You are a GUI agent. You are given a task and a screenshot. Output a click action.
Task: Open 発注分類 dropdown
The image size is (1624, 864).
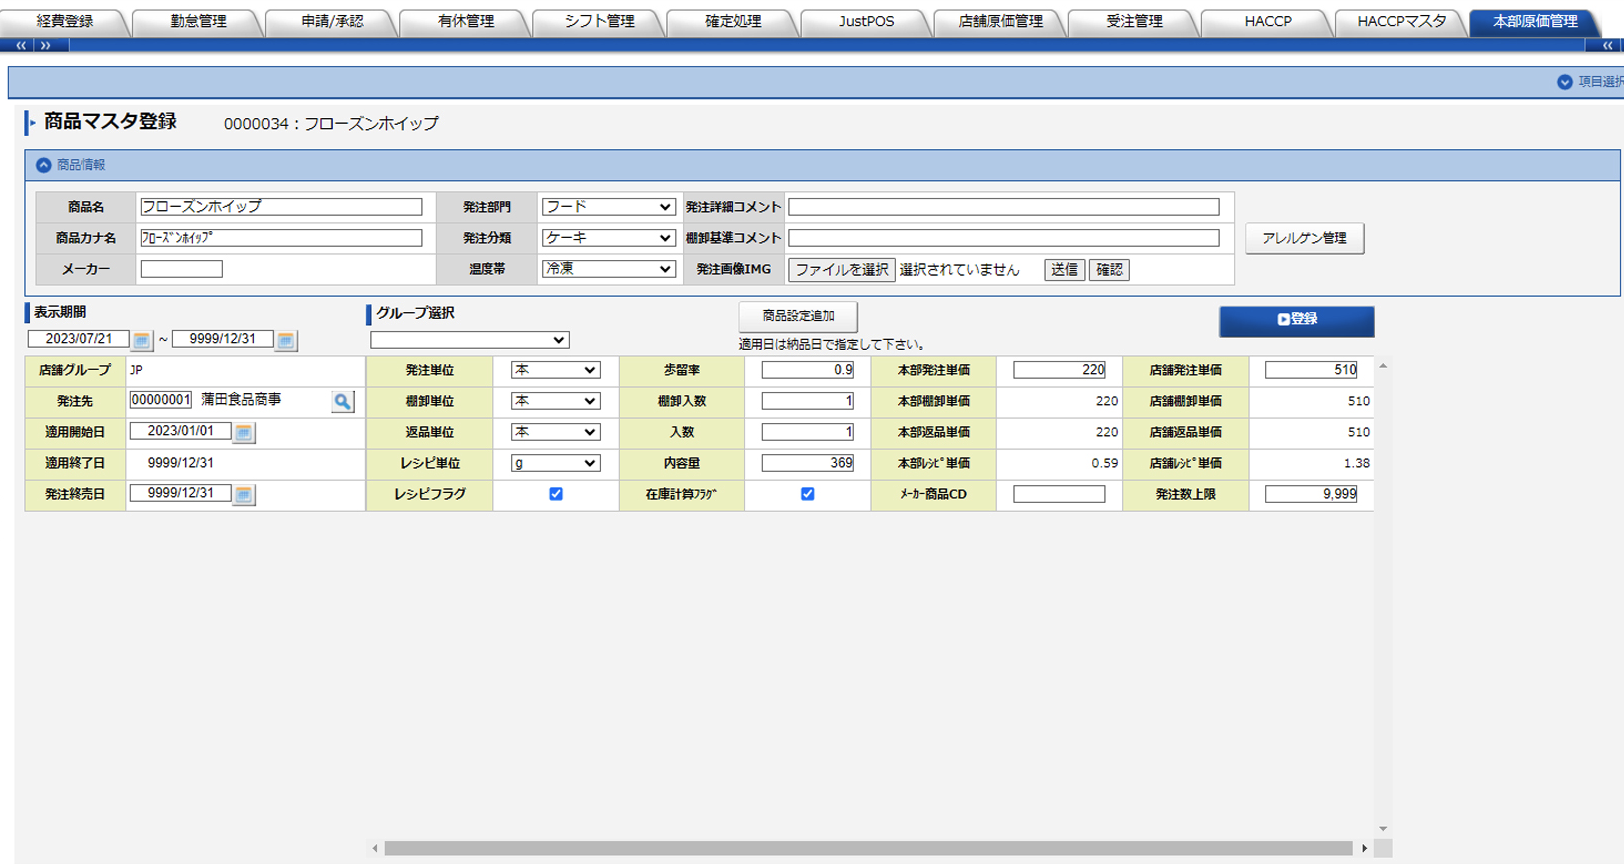click(608, 238)
